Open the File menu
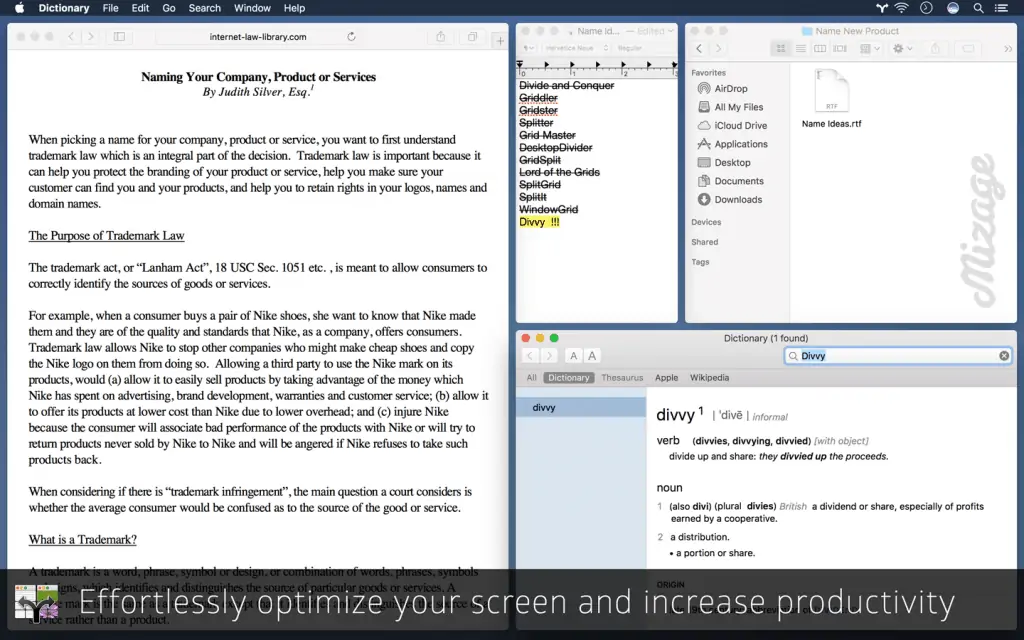 110,8
